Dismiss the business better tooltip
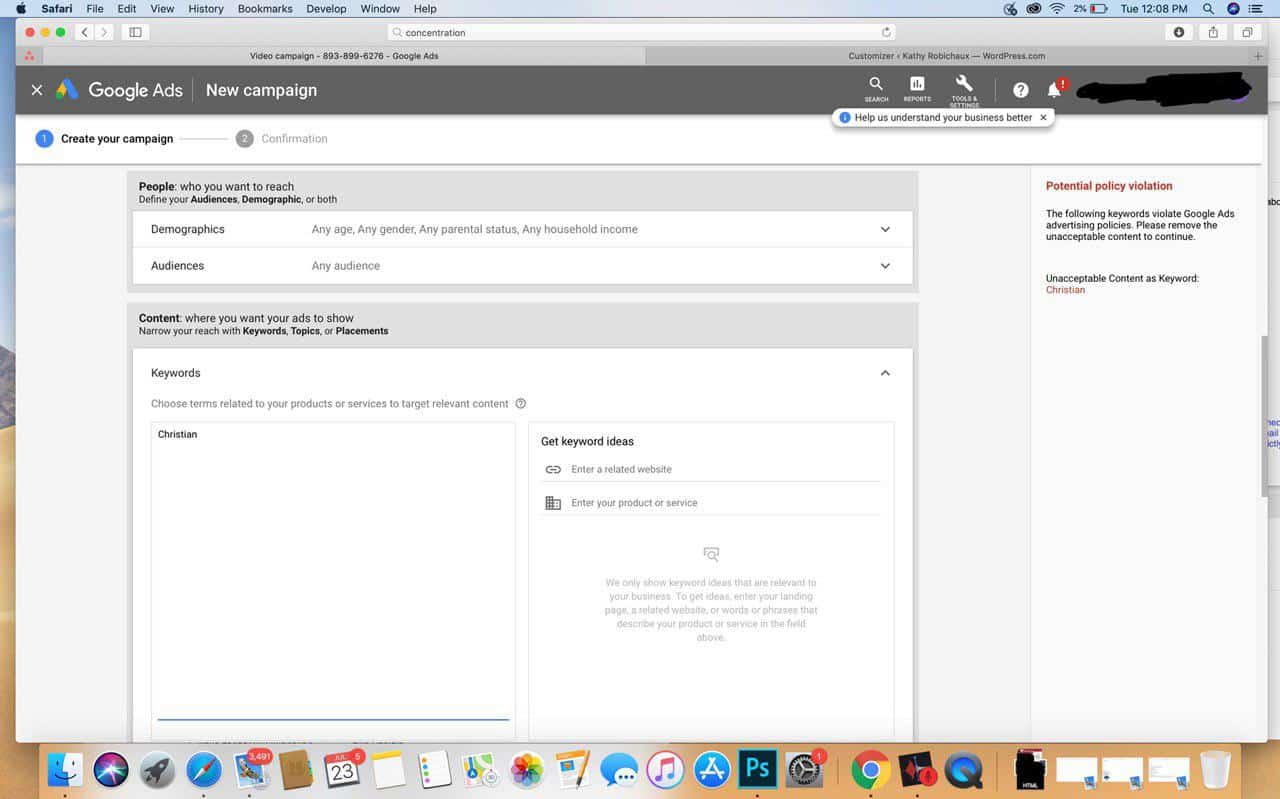This screenshot has height=799, width=1280. (x=1043, y=117)
